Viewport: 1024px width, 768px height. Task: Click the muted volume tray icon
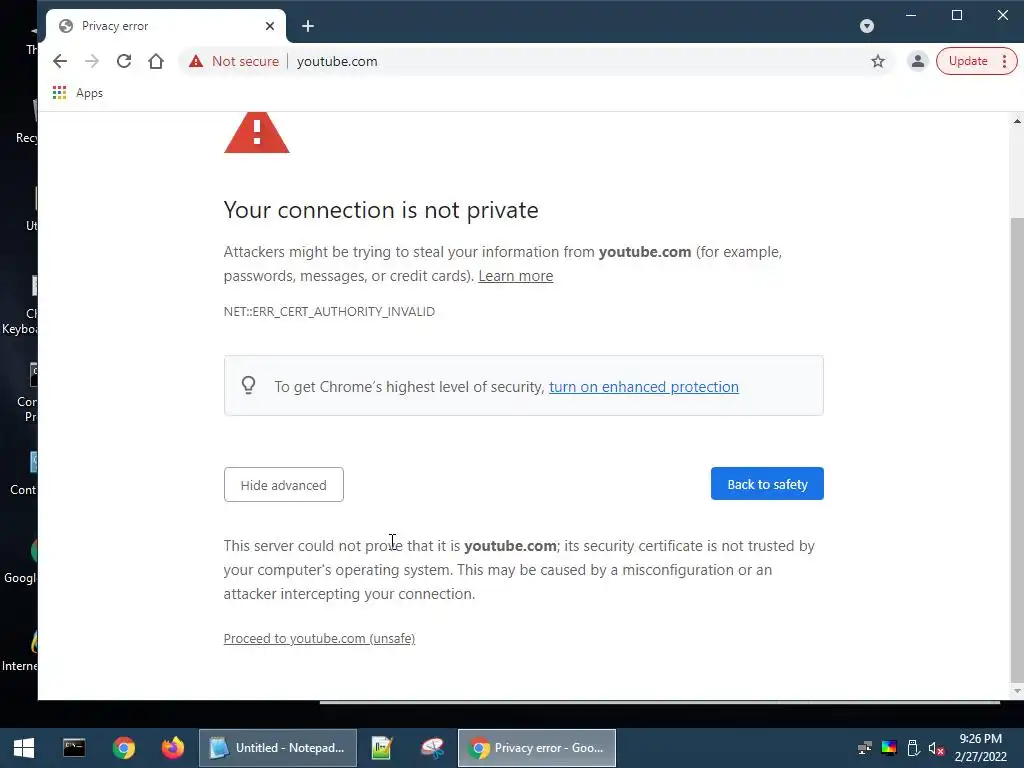936,748
